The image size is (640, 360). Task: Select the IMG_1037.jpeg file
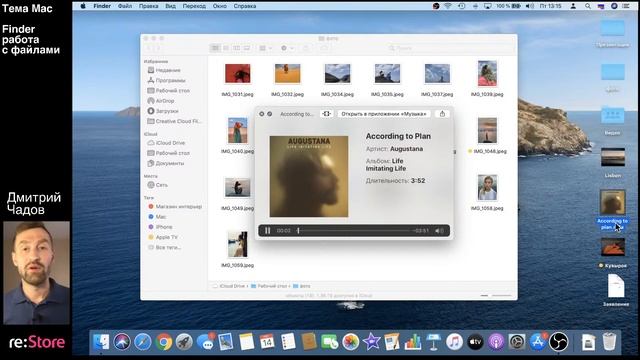tap(437, 80)
